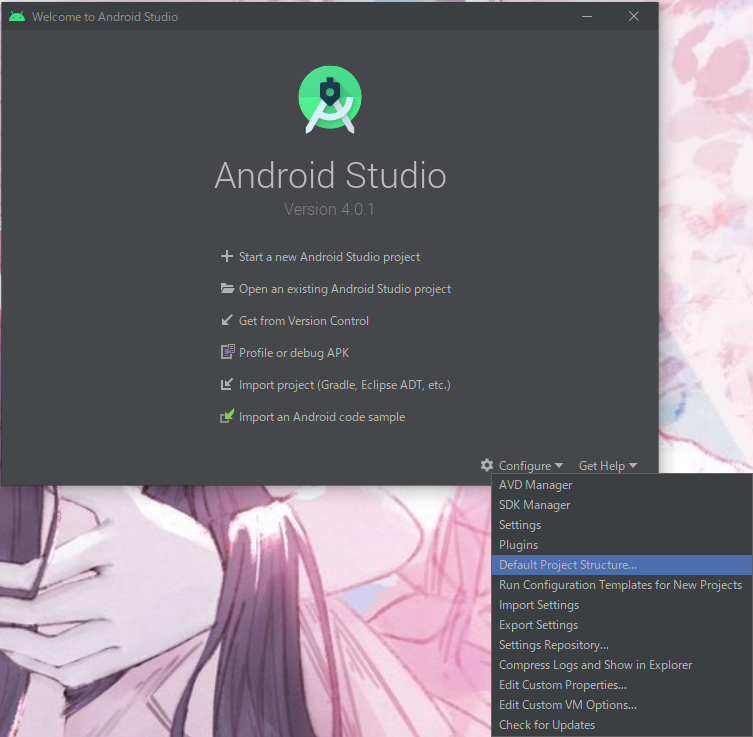This screenshot has width=753, height=737.
Task: Open Plugins from the Configure menu
Action: 622,545
